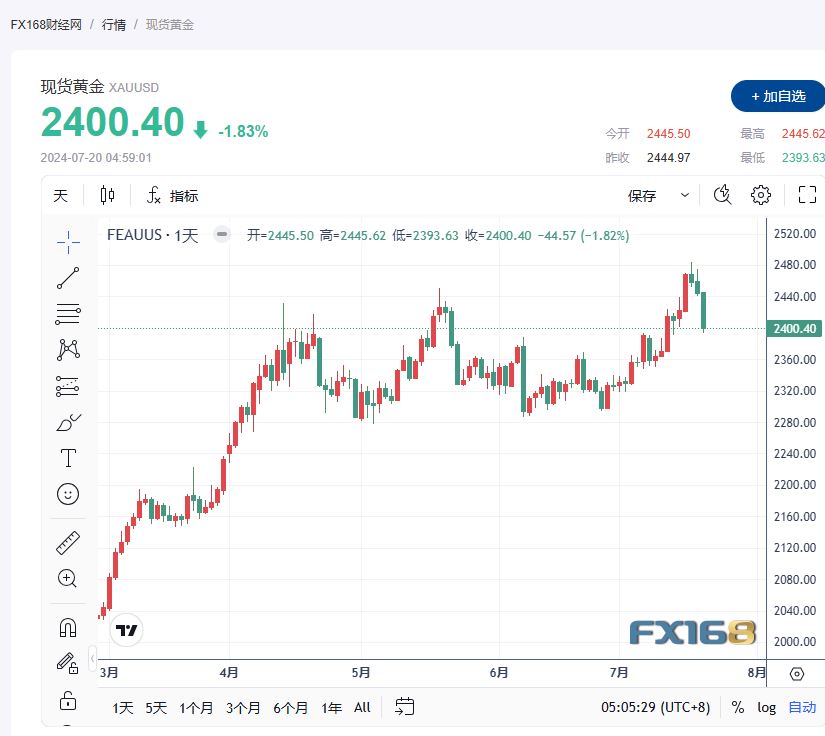Select the text annotation tool

(67, 458)
